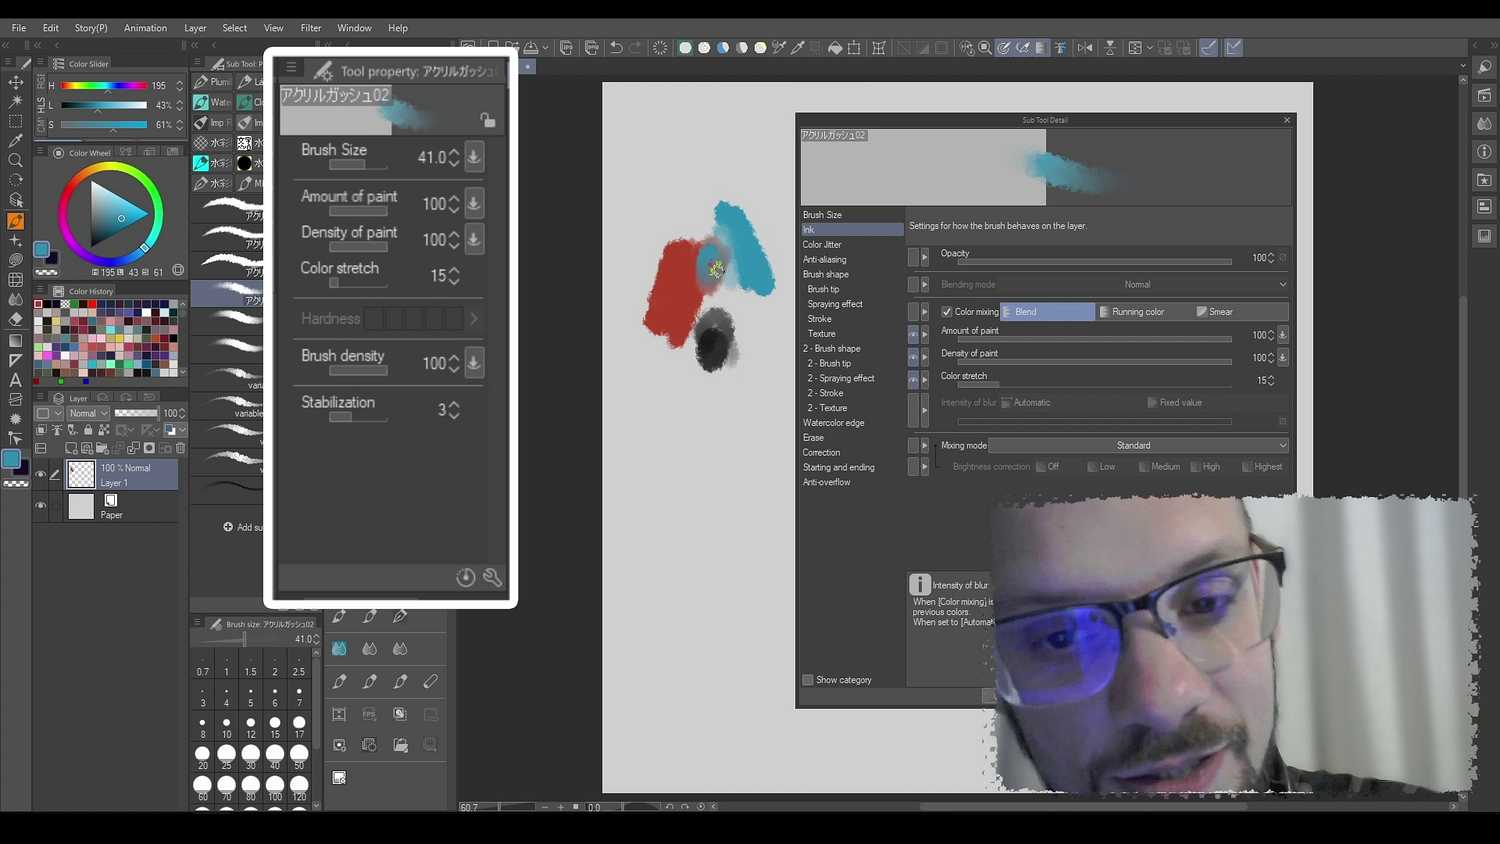
Task: Click the Opacity value stepper in Sub Tool Detail
Action: pyautogui.click(x=1271, y=258)
